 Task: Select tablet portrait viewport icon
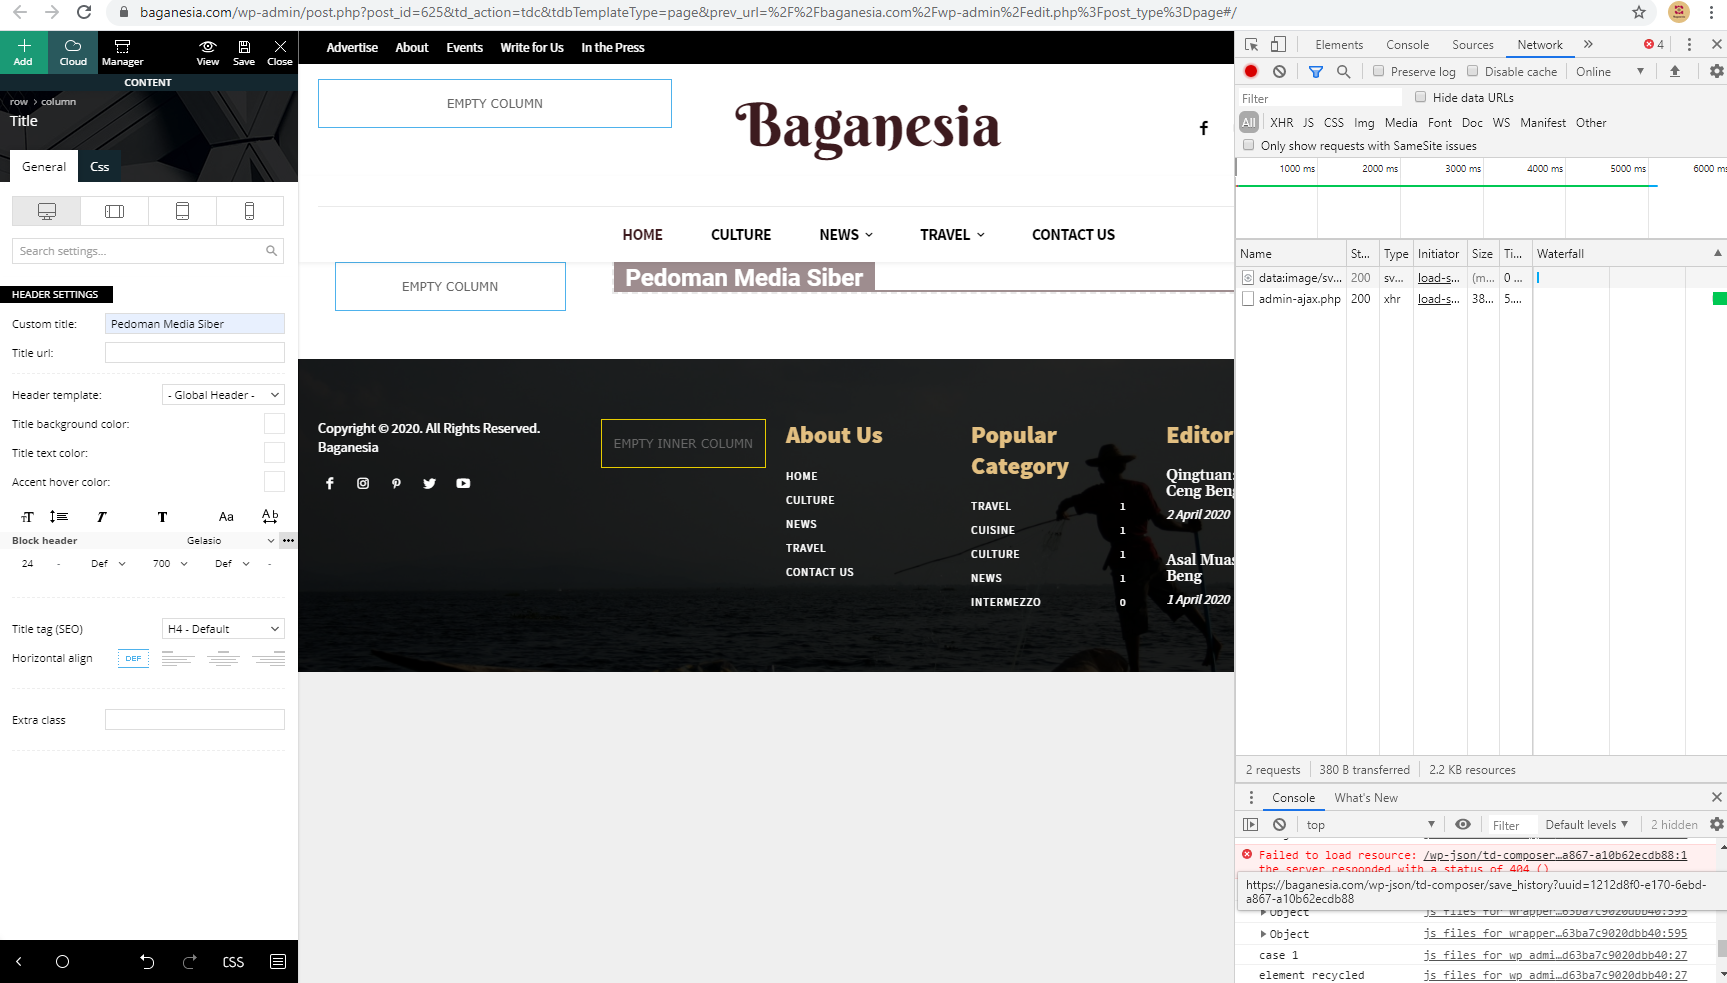click(x=182, y=211)
